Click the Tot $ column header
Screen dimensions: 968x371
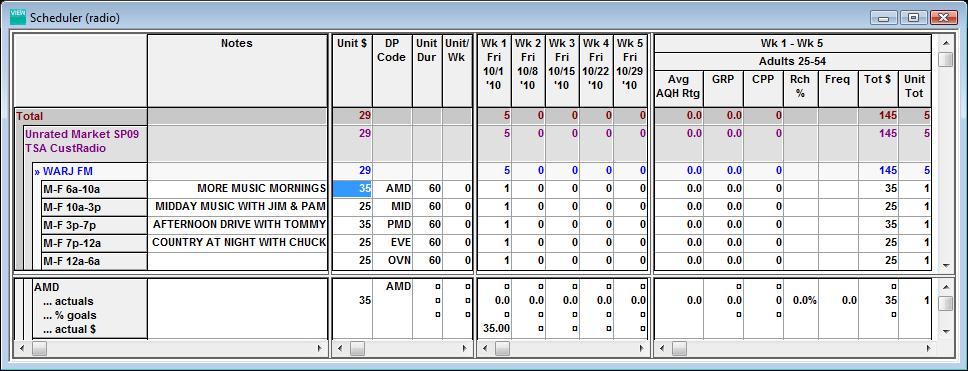[878, 88]
